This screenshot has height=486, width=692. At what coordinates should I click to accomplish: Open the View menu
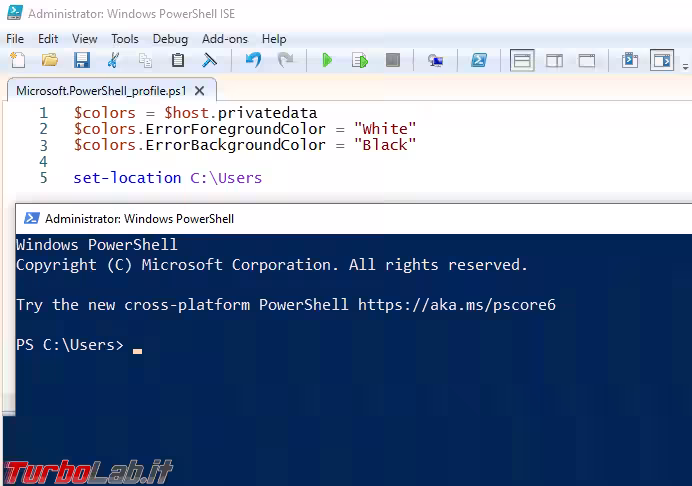click(x=84, y=39)
